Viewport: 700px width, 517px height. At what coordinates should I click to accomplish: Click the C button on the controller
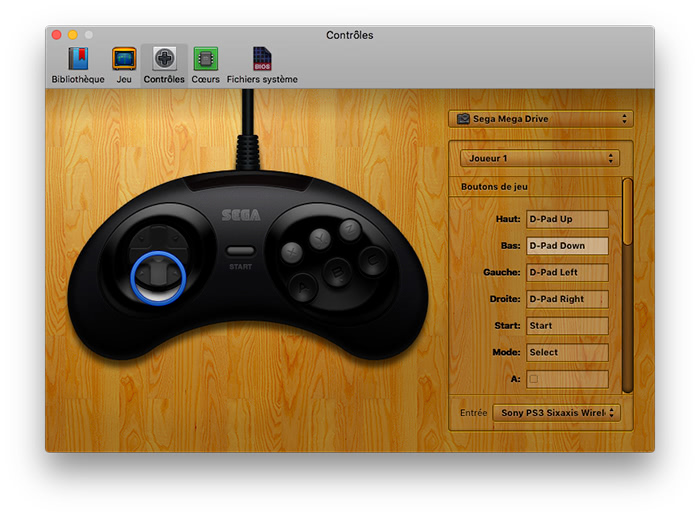(372, 260)
